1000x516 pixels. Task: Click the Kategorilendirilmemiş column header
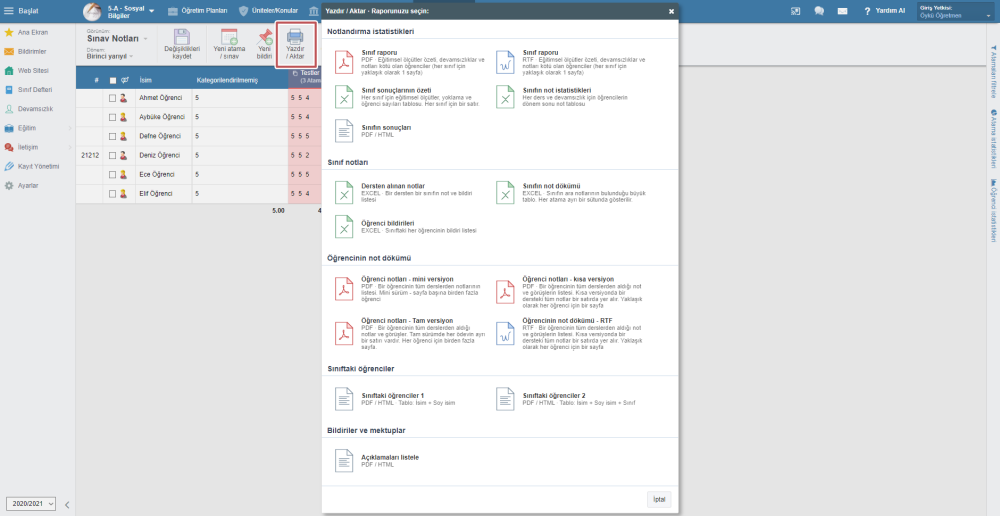click(227, 80)
